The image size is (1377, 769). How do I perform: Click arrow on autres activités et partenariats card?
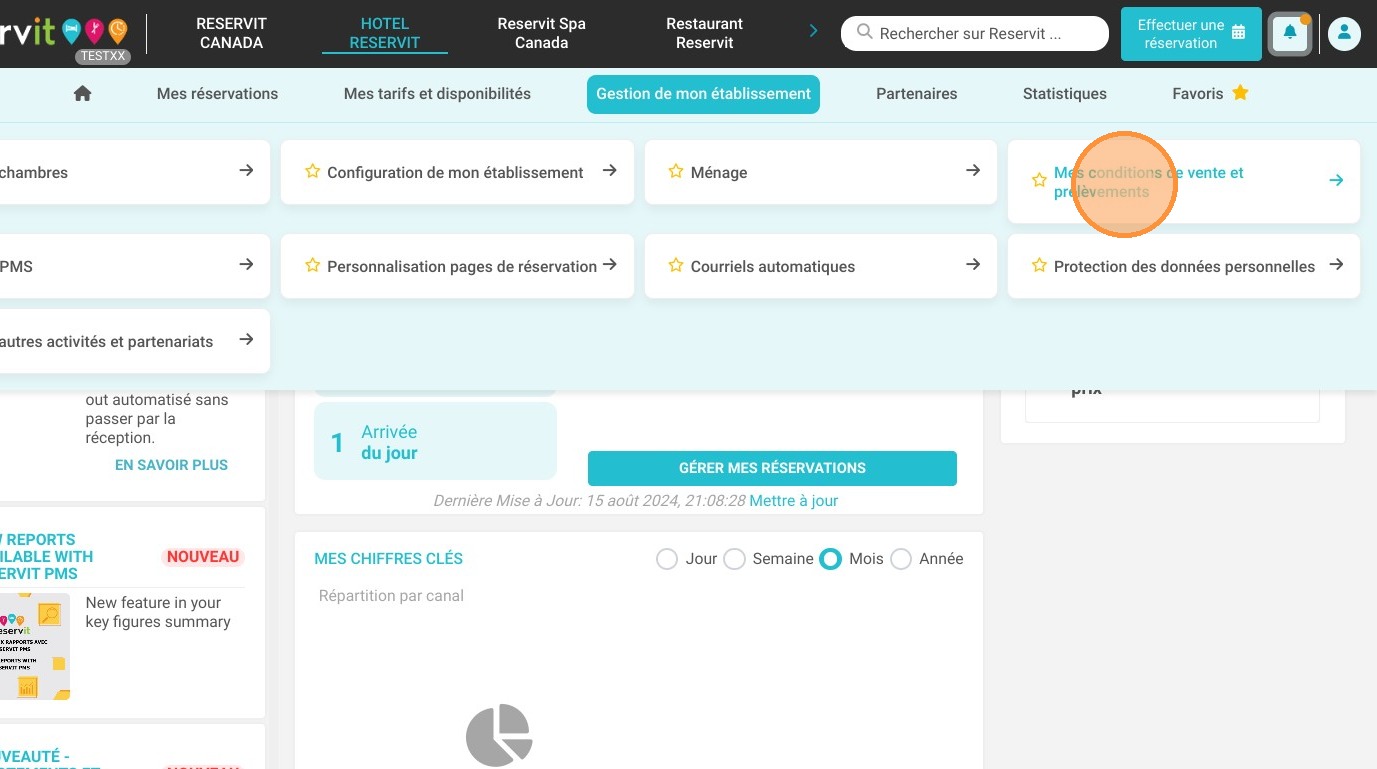click(x=246, y=340)
